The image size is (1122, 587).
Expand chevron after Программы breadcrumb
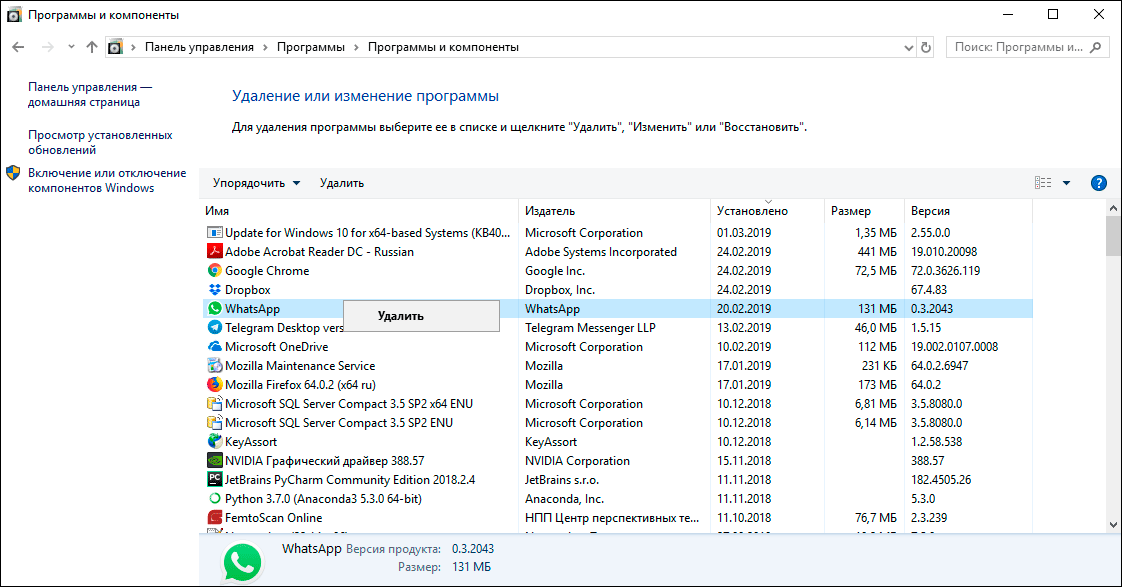click(356, 47)
